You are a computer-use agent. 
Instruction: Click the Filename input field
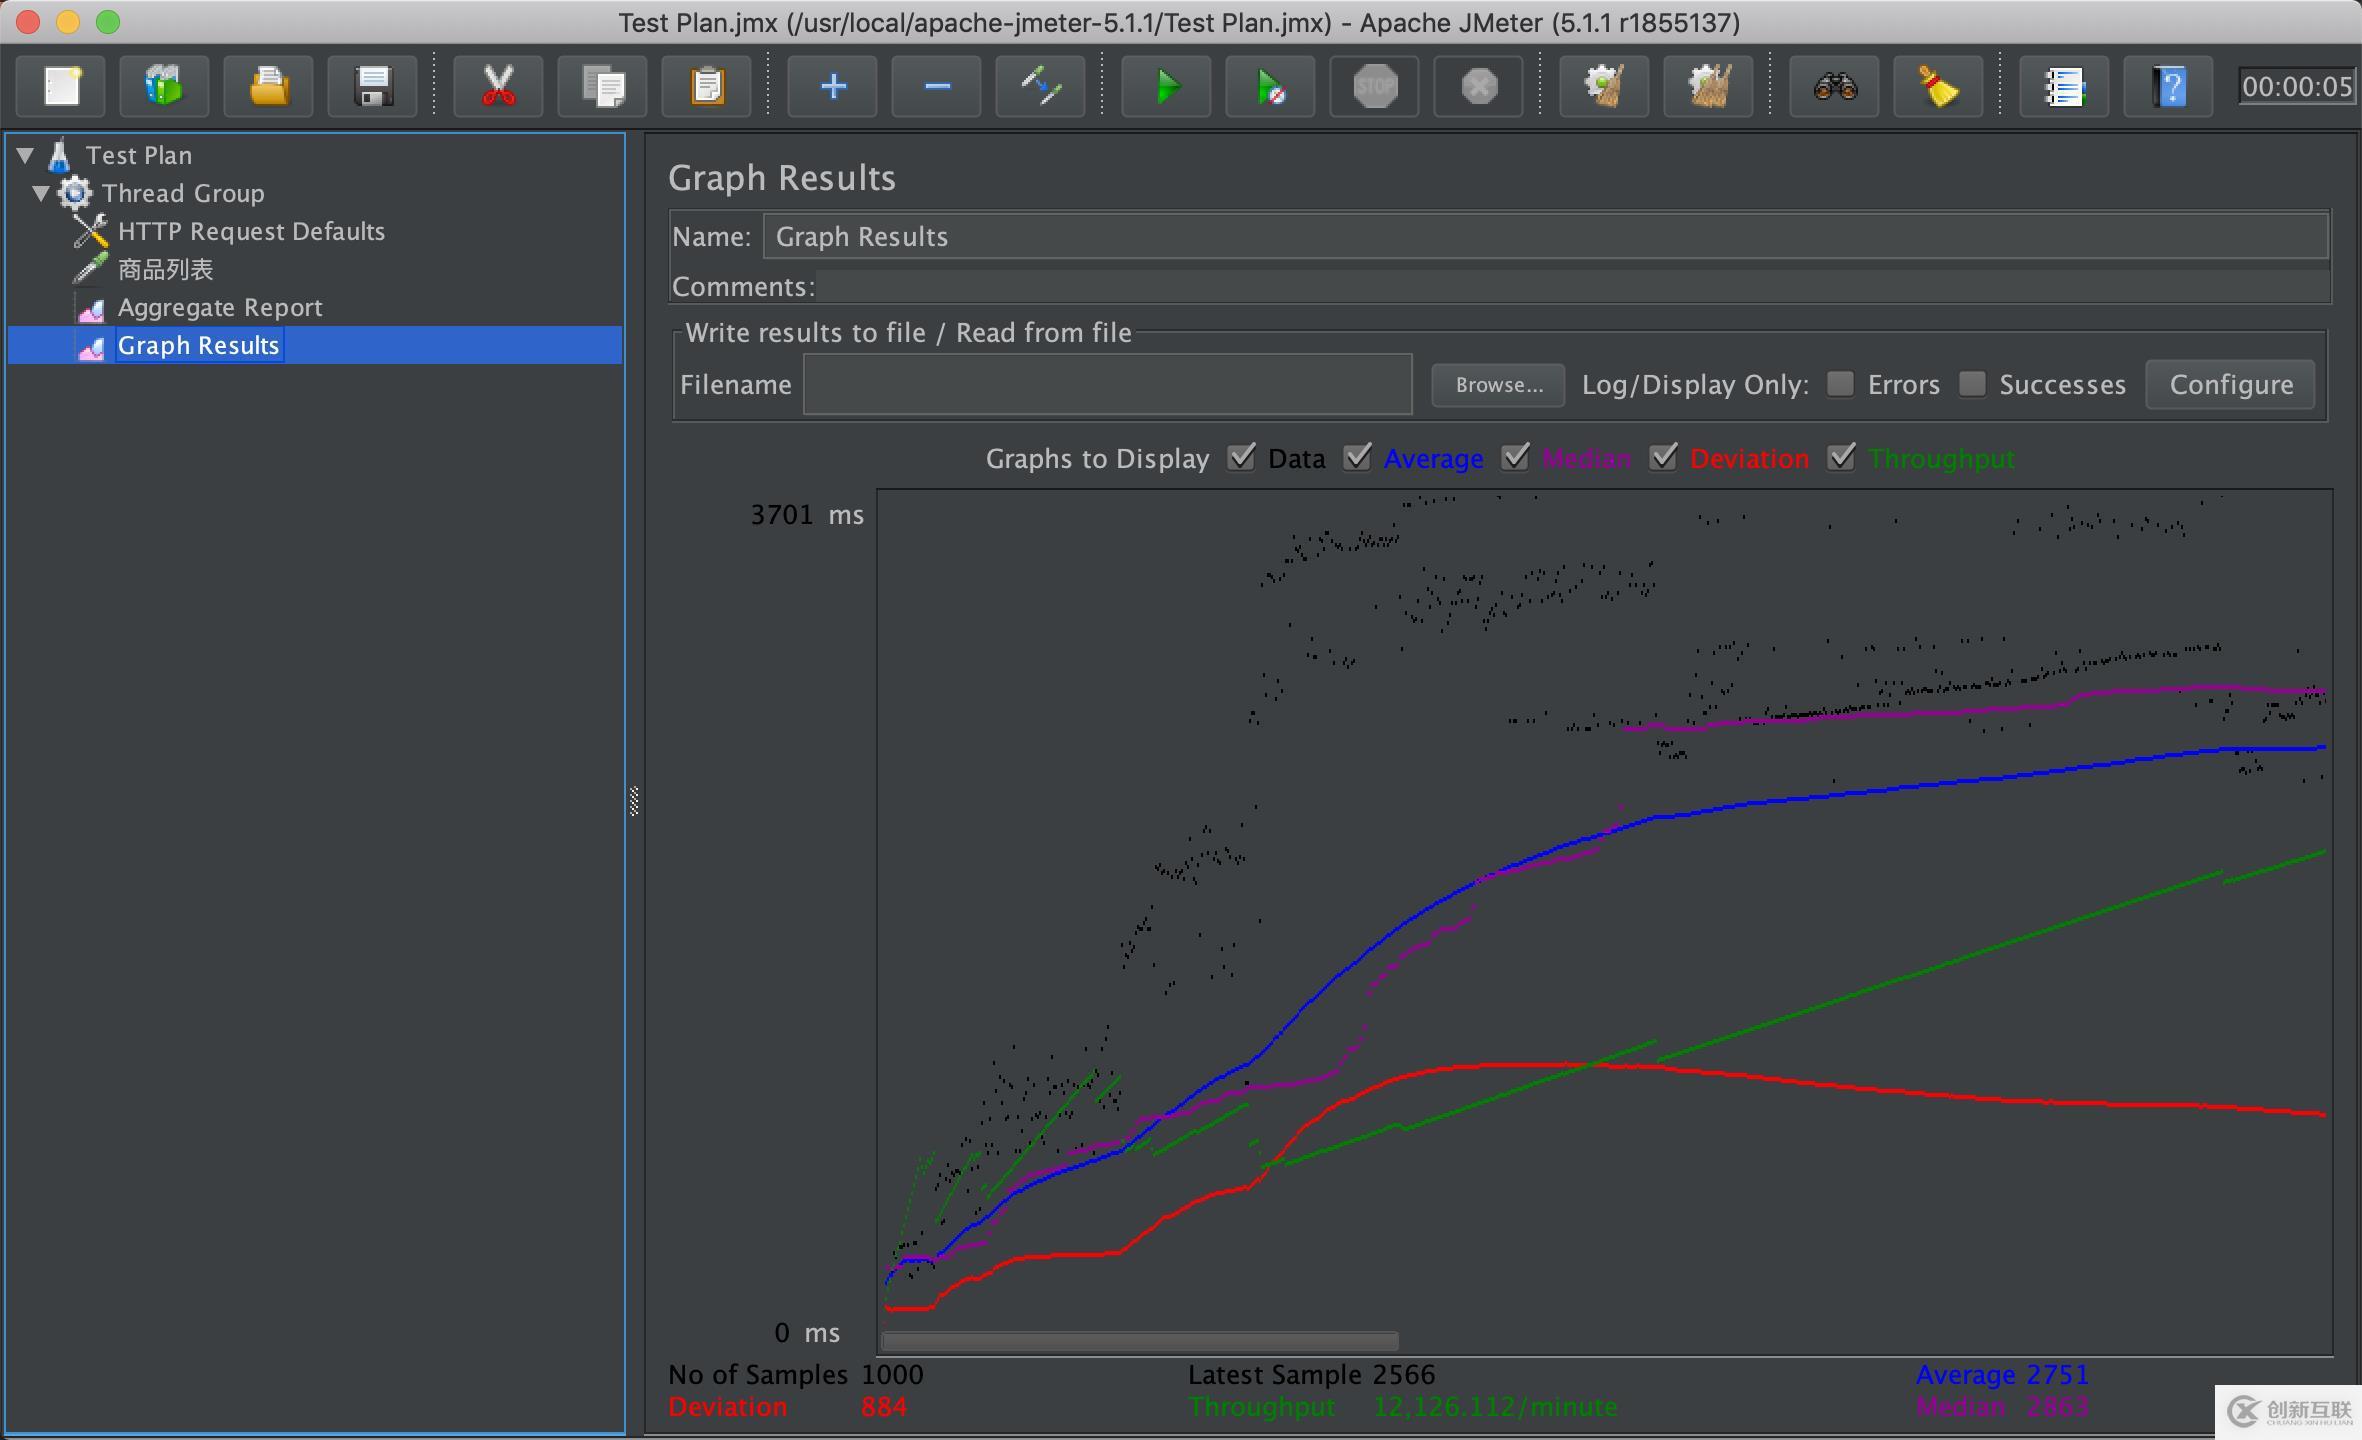tap(1114, 383)
